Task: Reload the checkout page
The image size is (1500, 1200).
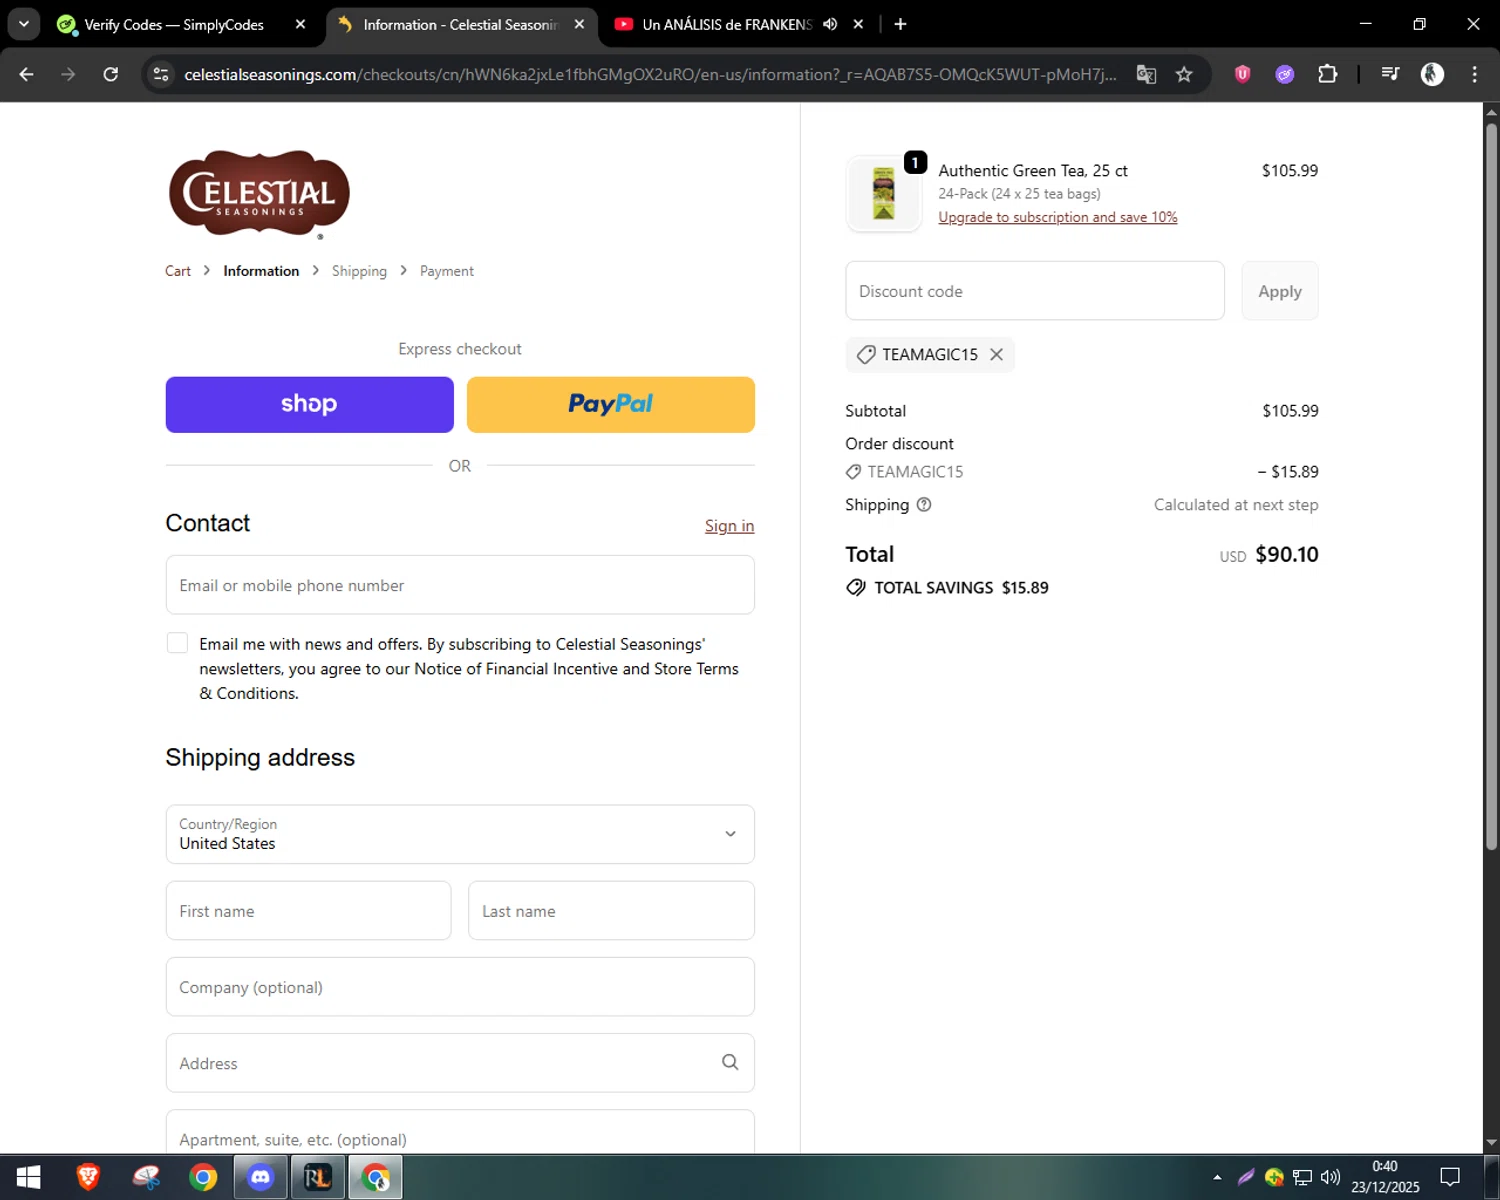Action: (111, 74)
